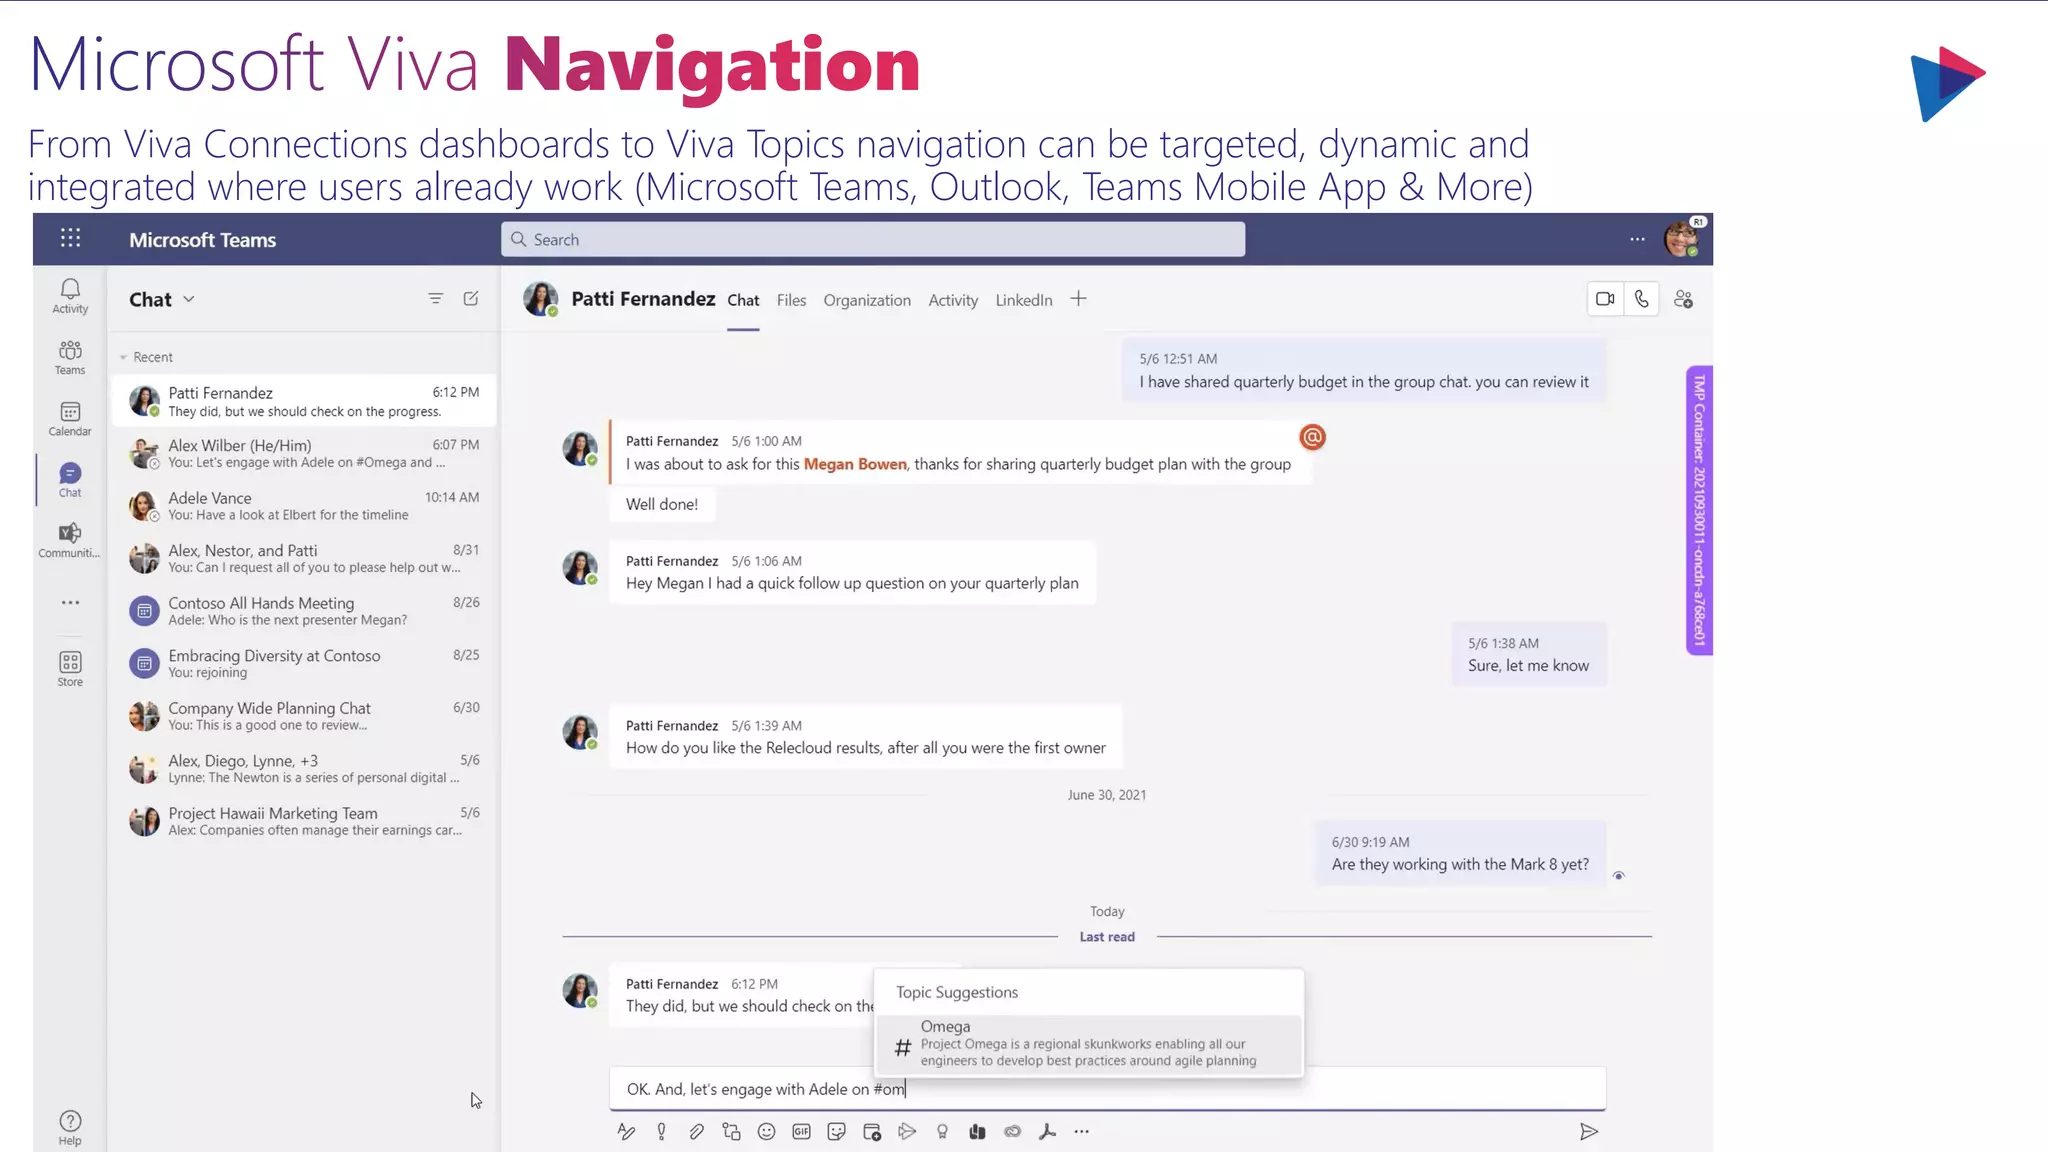The height and width of the screenshot is (1152, 2048).
Task: Open Communities app in the left rail
Action: pos(70,540)
